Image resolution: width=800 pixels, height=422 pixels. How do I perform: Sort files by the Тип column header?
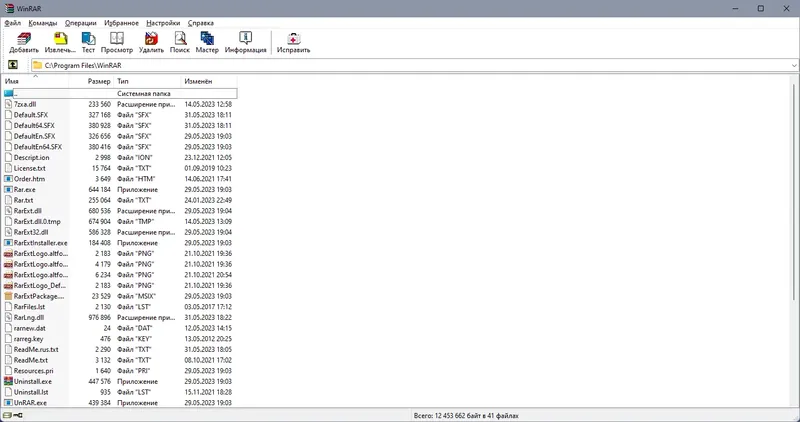coord(147,81)
